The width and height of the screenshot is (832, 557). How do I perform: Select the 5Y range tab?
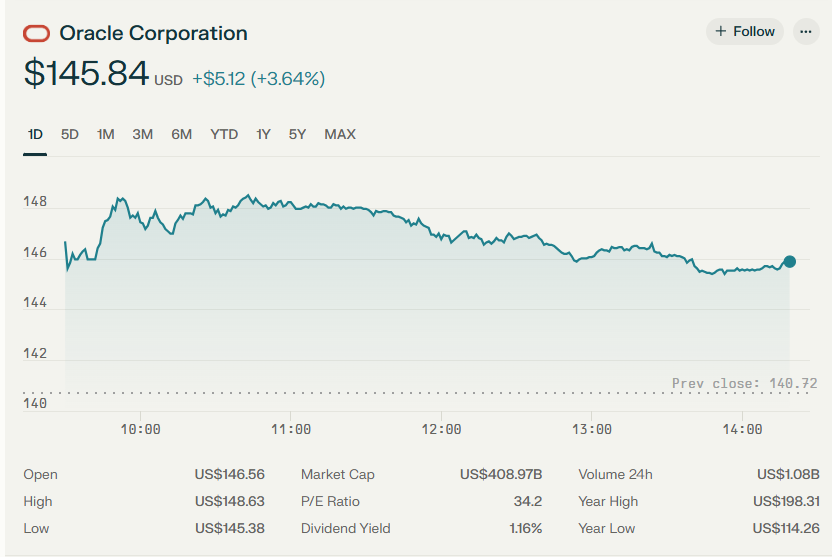point(297,135)
